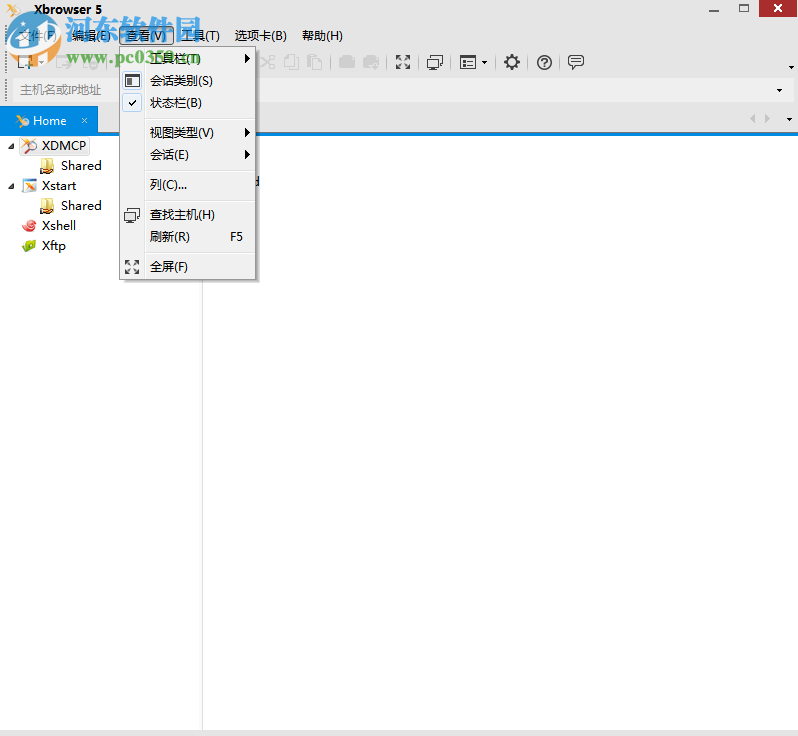798x736 pixels.
Task: Open the view type dropdown arrow in toolbar
Action: [484, 63]
